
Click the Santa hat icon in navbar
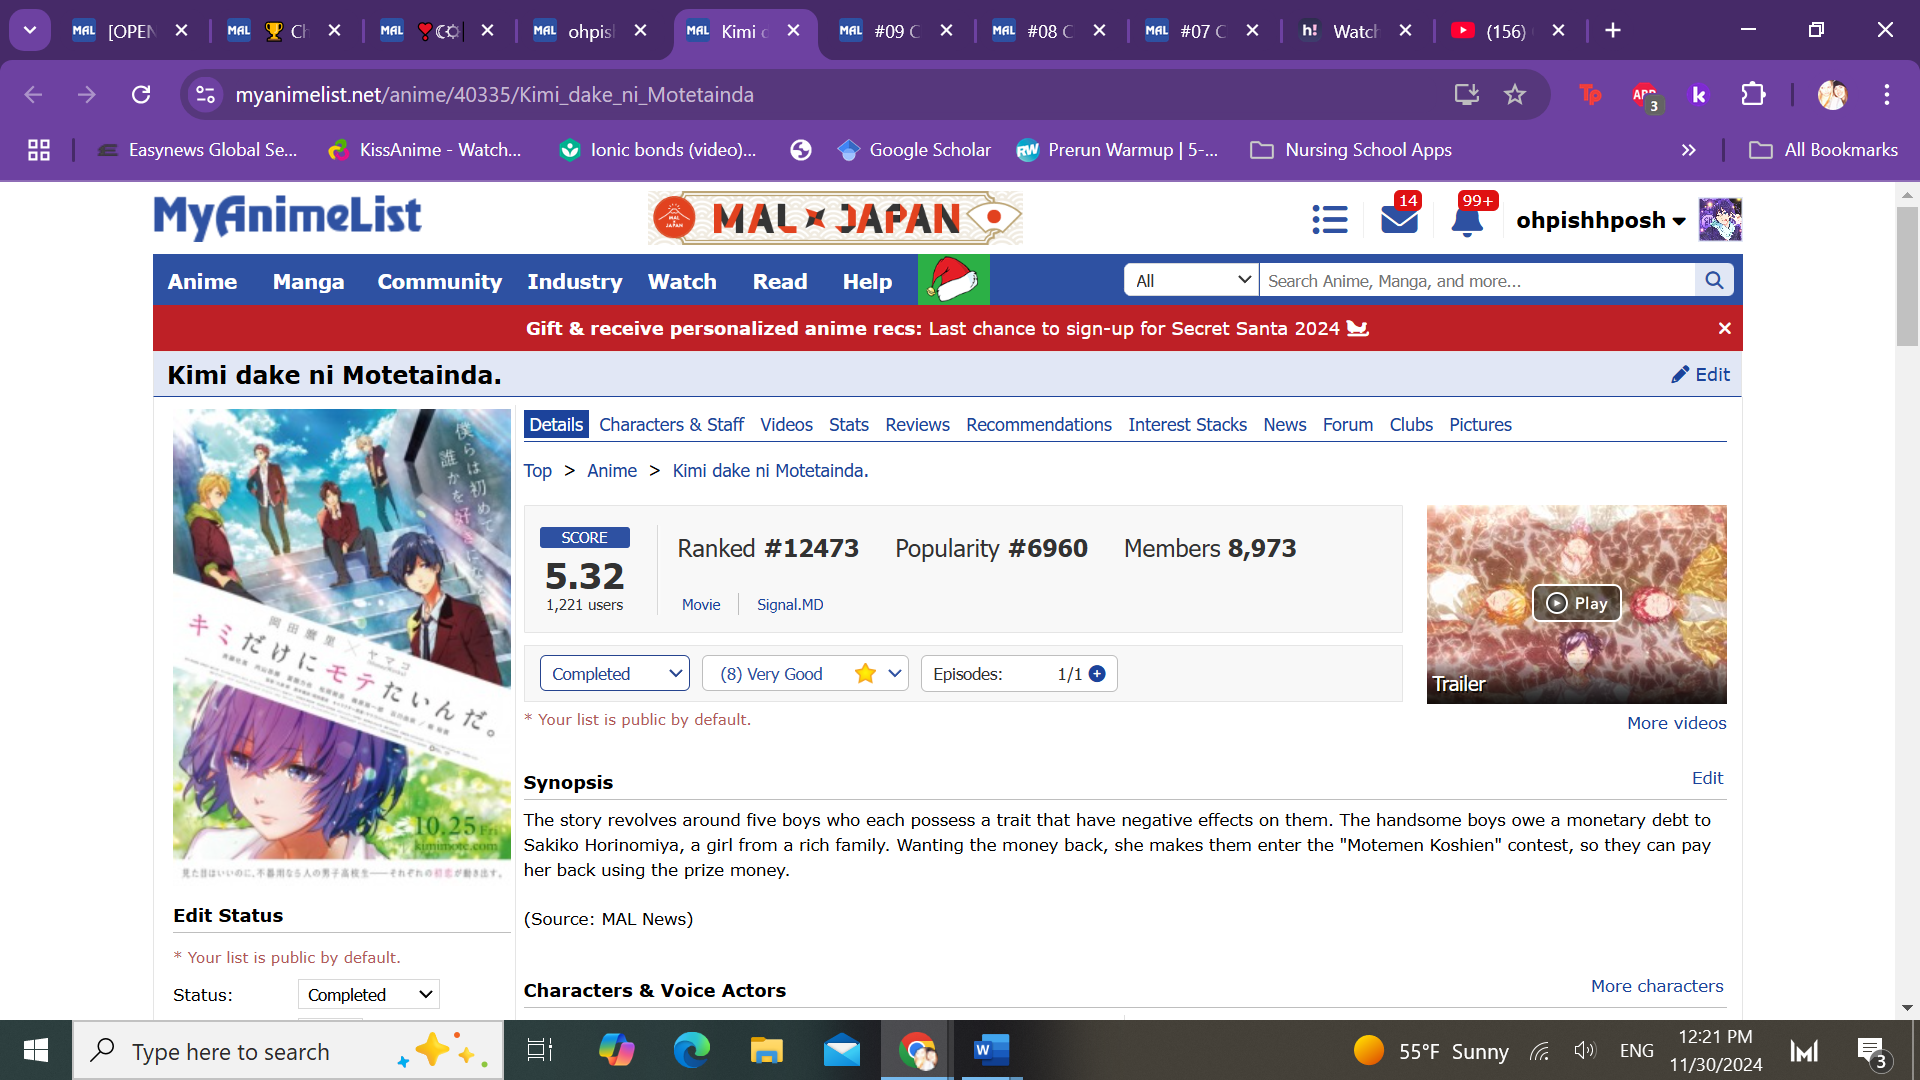point(953,281)
